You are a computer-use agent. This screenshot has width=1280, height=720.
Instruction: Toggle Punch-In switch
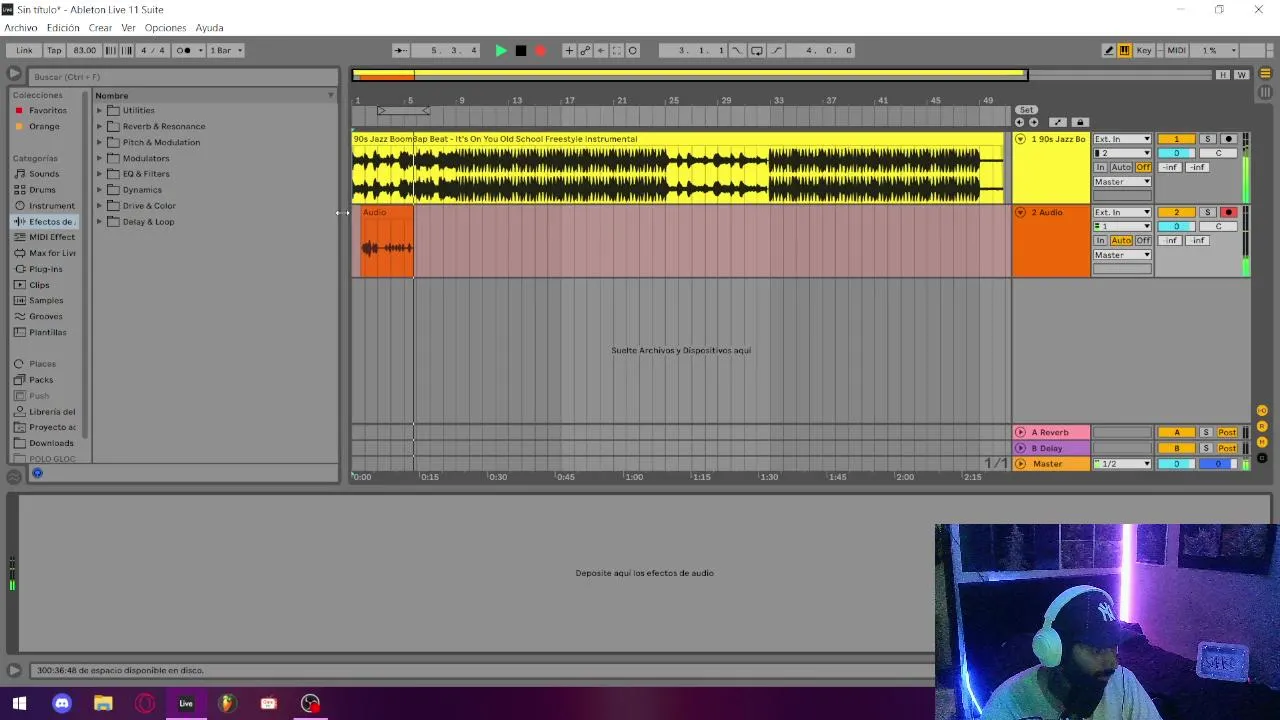[x=737, y=50]
